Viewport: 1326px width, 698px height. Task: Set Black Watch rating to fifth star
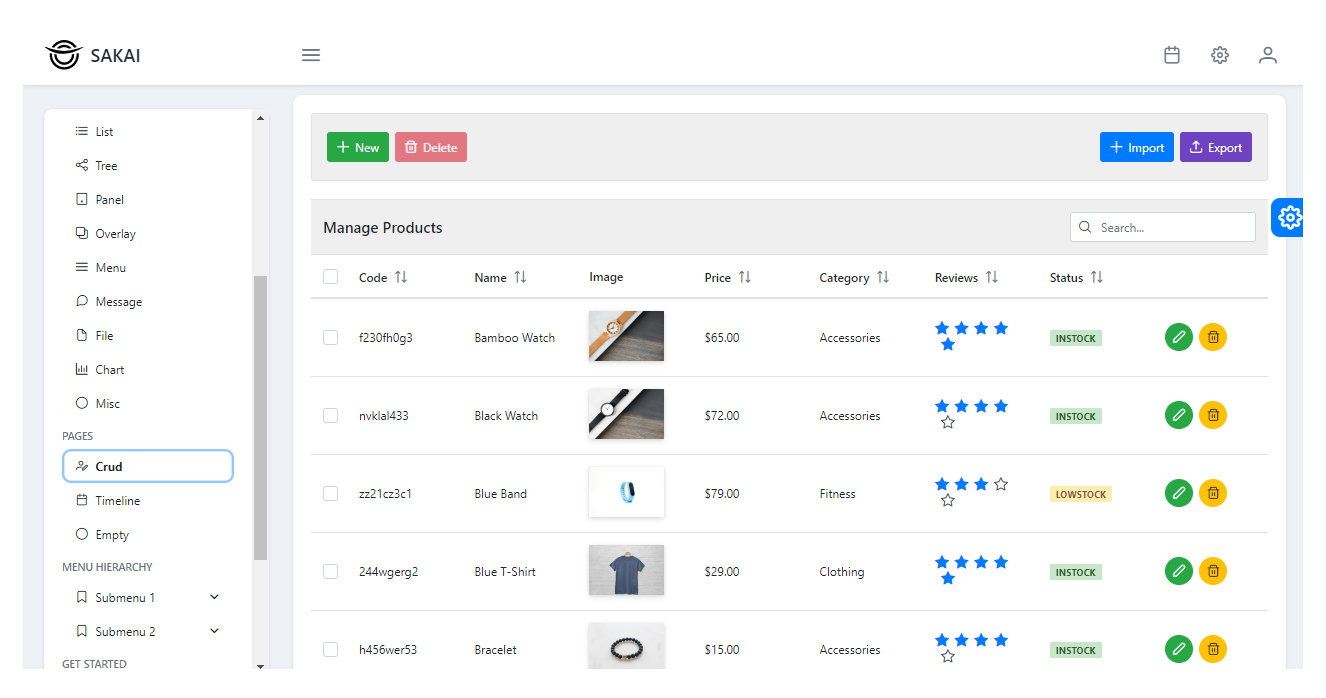[948, 423]
